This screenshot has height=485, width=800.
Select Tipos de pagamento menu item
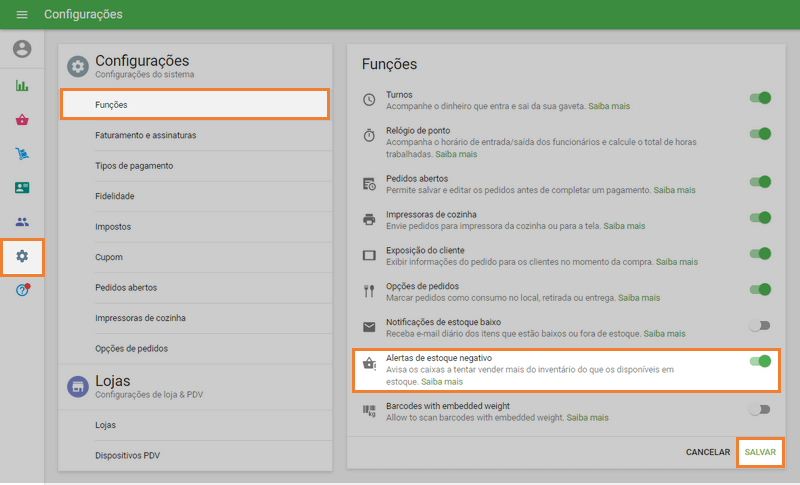click(135, 166)
